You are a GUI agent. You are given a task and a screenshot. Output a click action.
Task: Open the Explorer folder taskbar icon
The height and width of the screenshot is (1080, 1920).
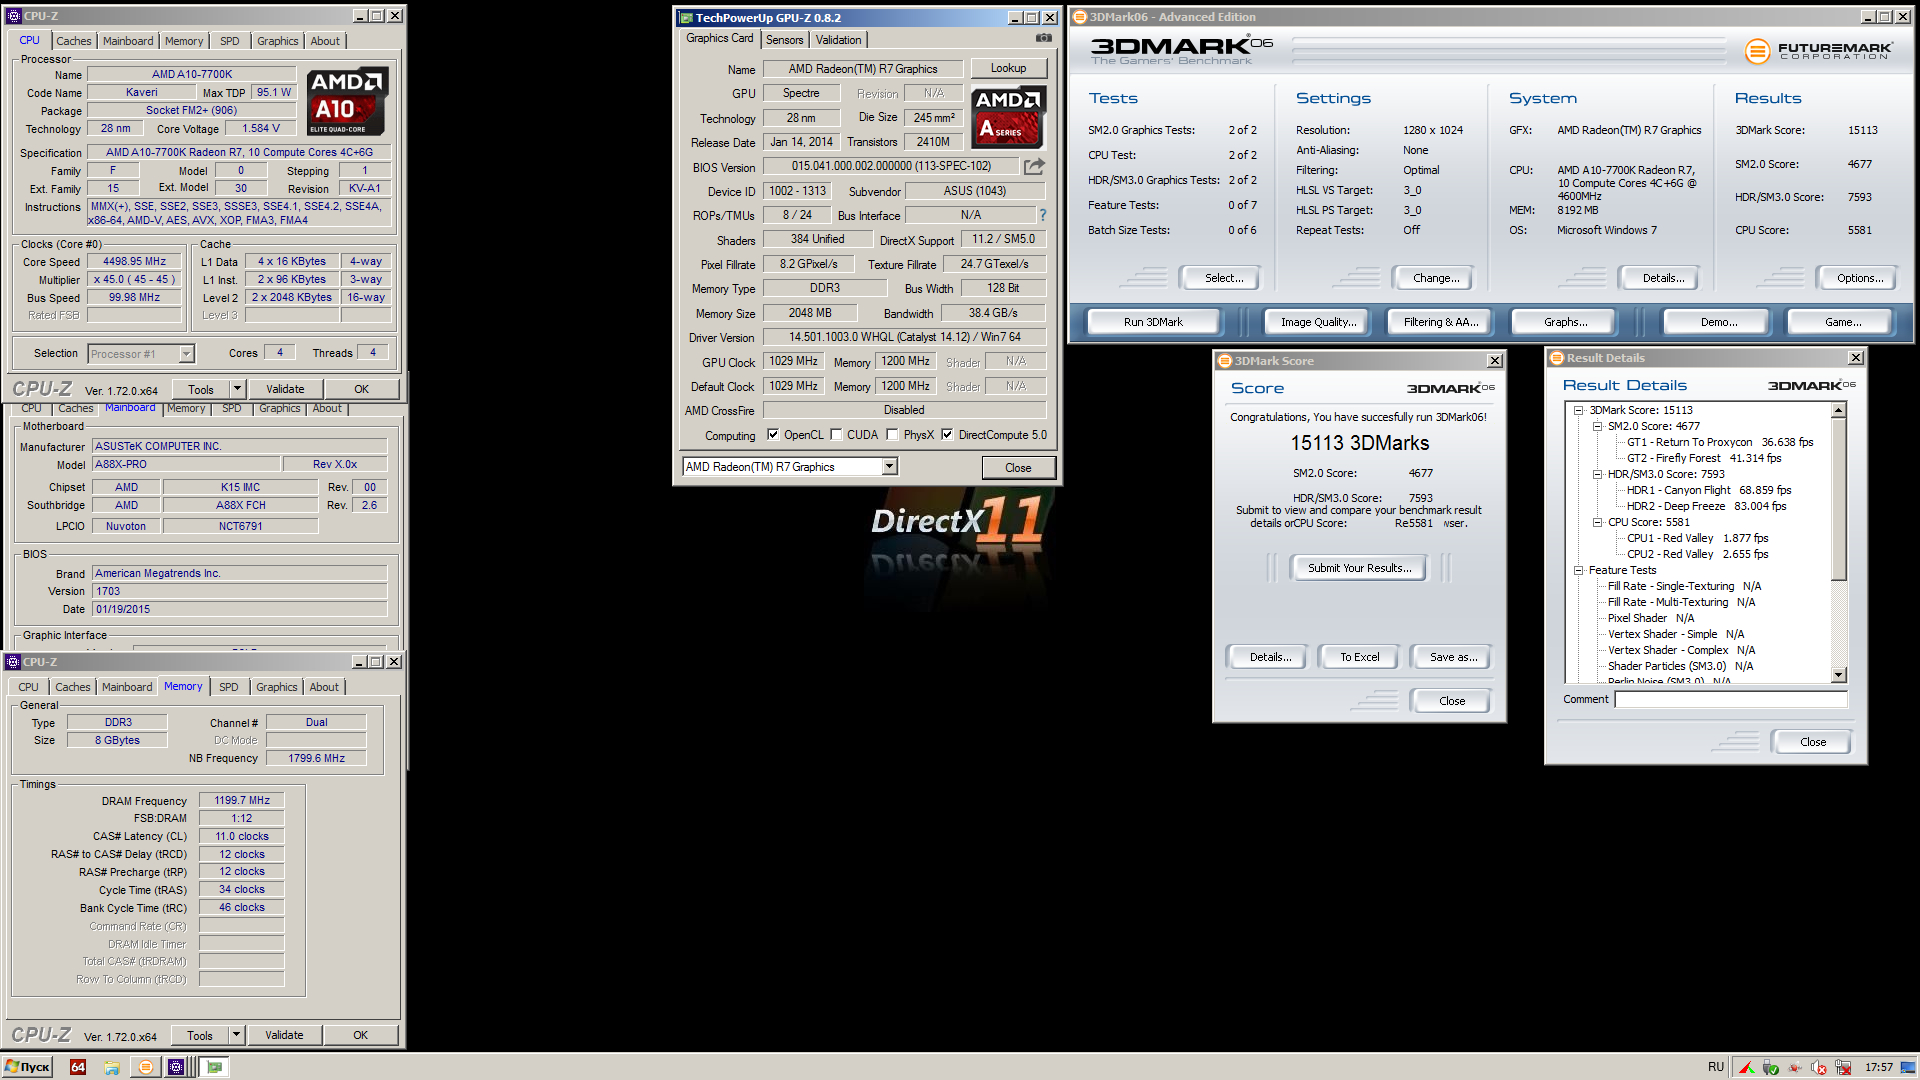tap(112, 1067)
